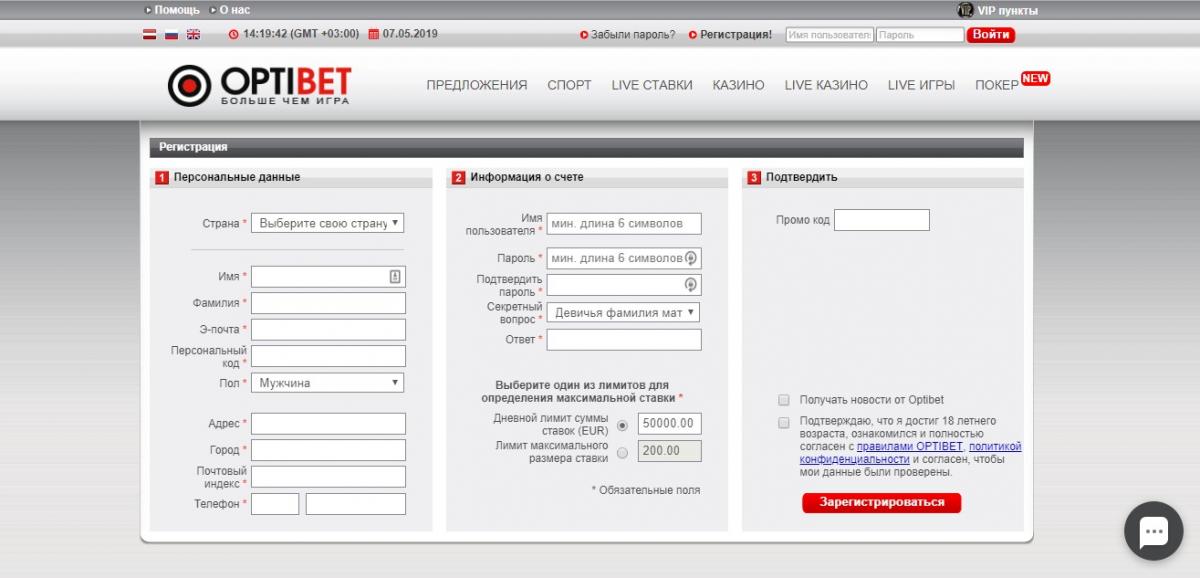This screenshot has height=578, width=1200.
Task: Click the Фамилия input field
Action: (328, 303)
